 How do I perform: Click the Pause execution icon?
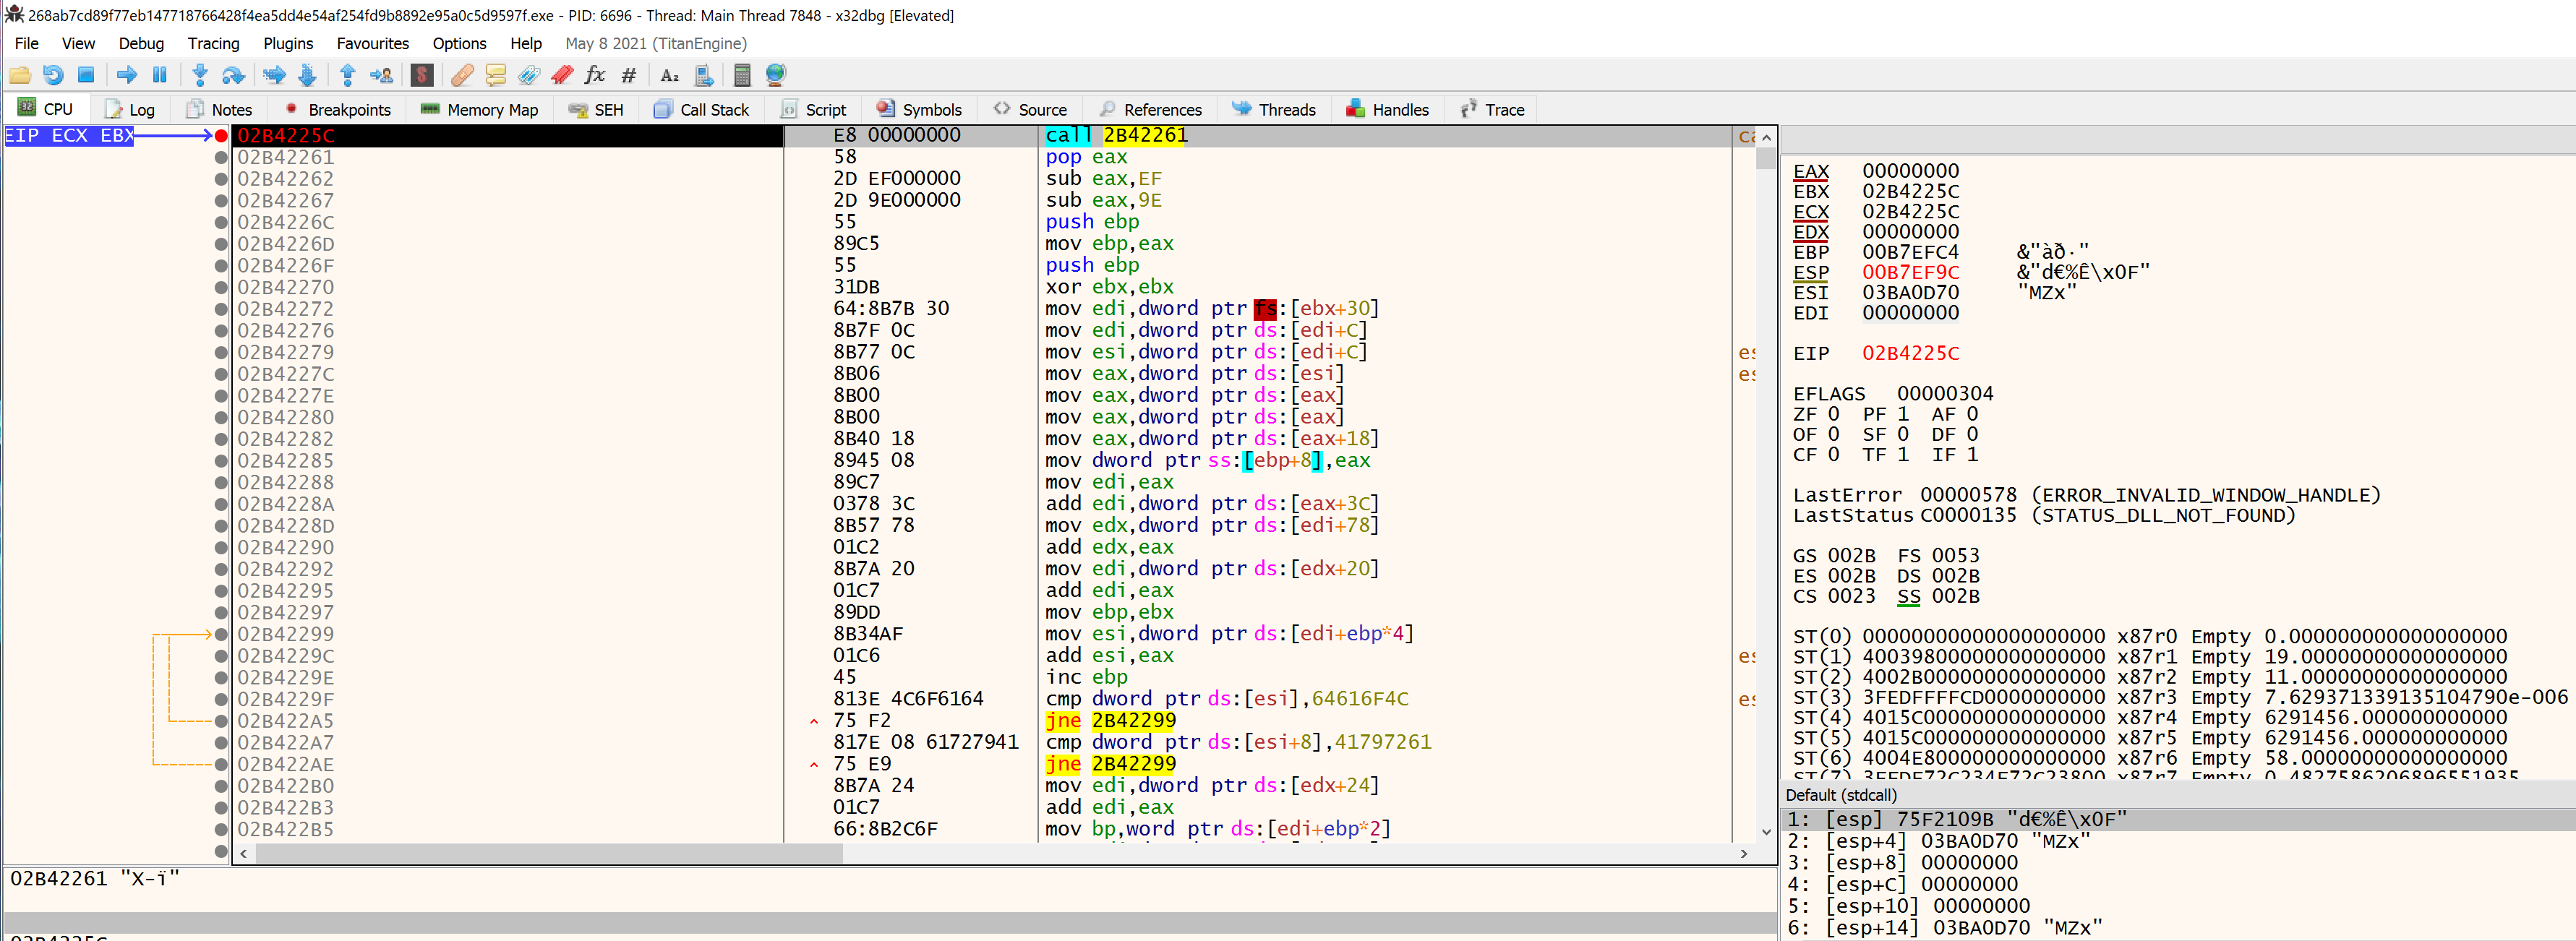click(160, 75)
